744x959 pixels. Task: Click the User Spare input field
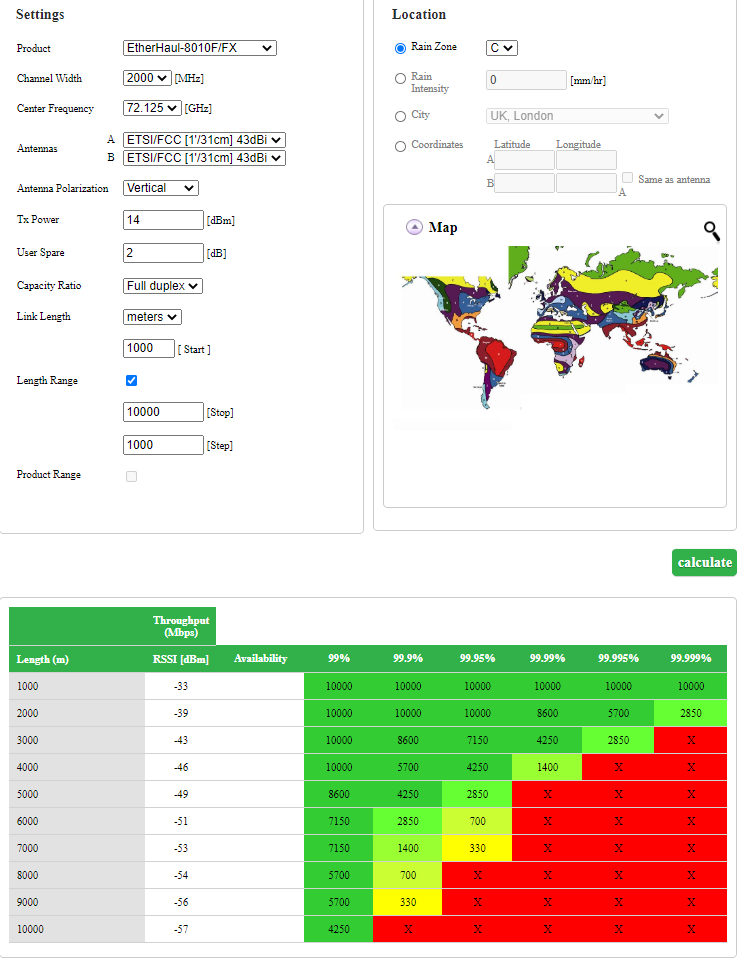tap(163, 253)
